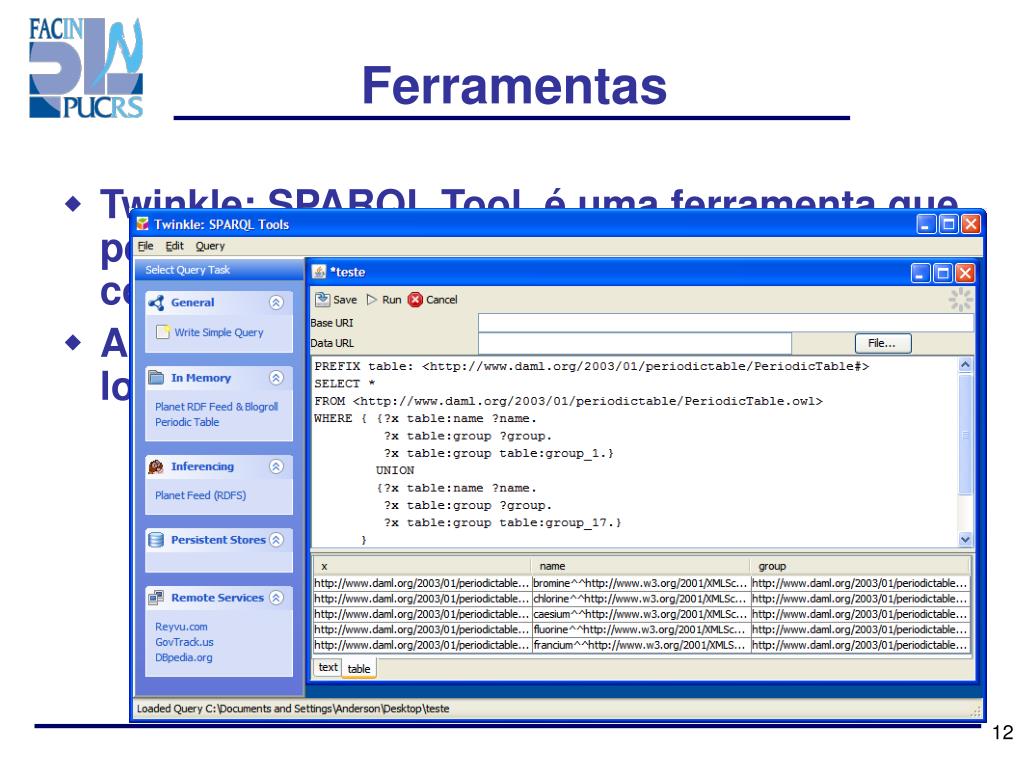Switch to the table results tab

359,669
